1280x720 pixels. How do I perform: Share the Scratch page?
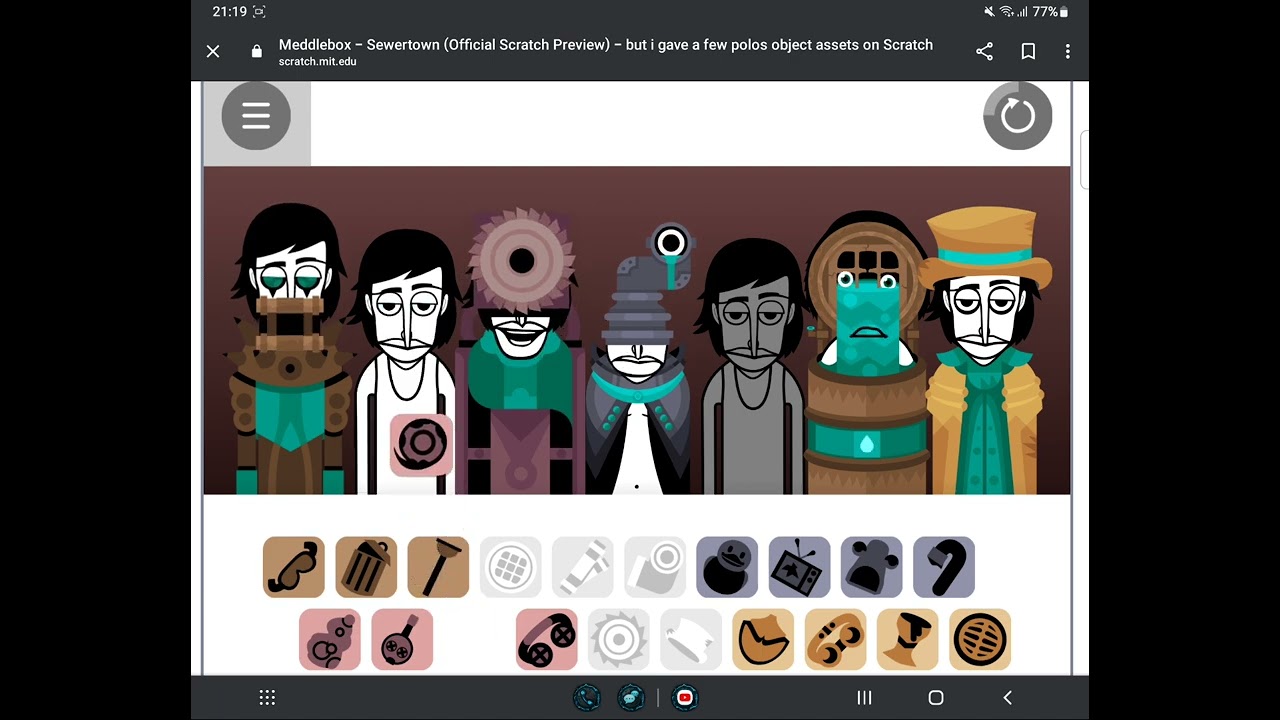click(984, 51)
